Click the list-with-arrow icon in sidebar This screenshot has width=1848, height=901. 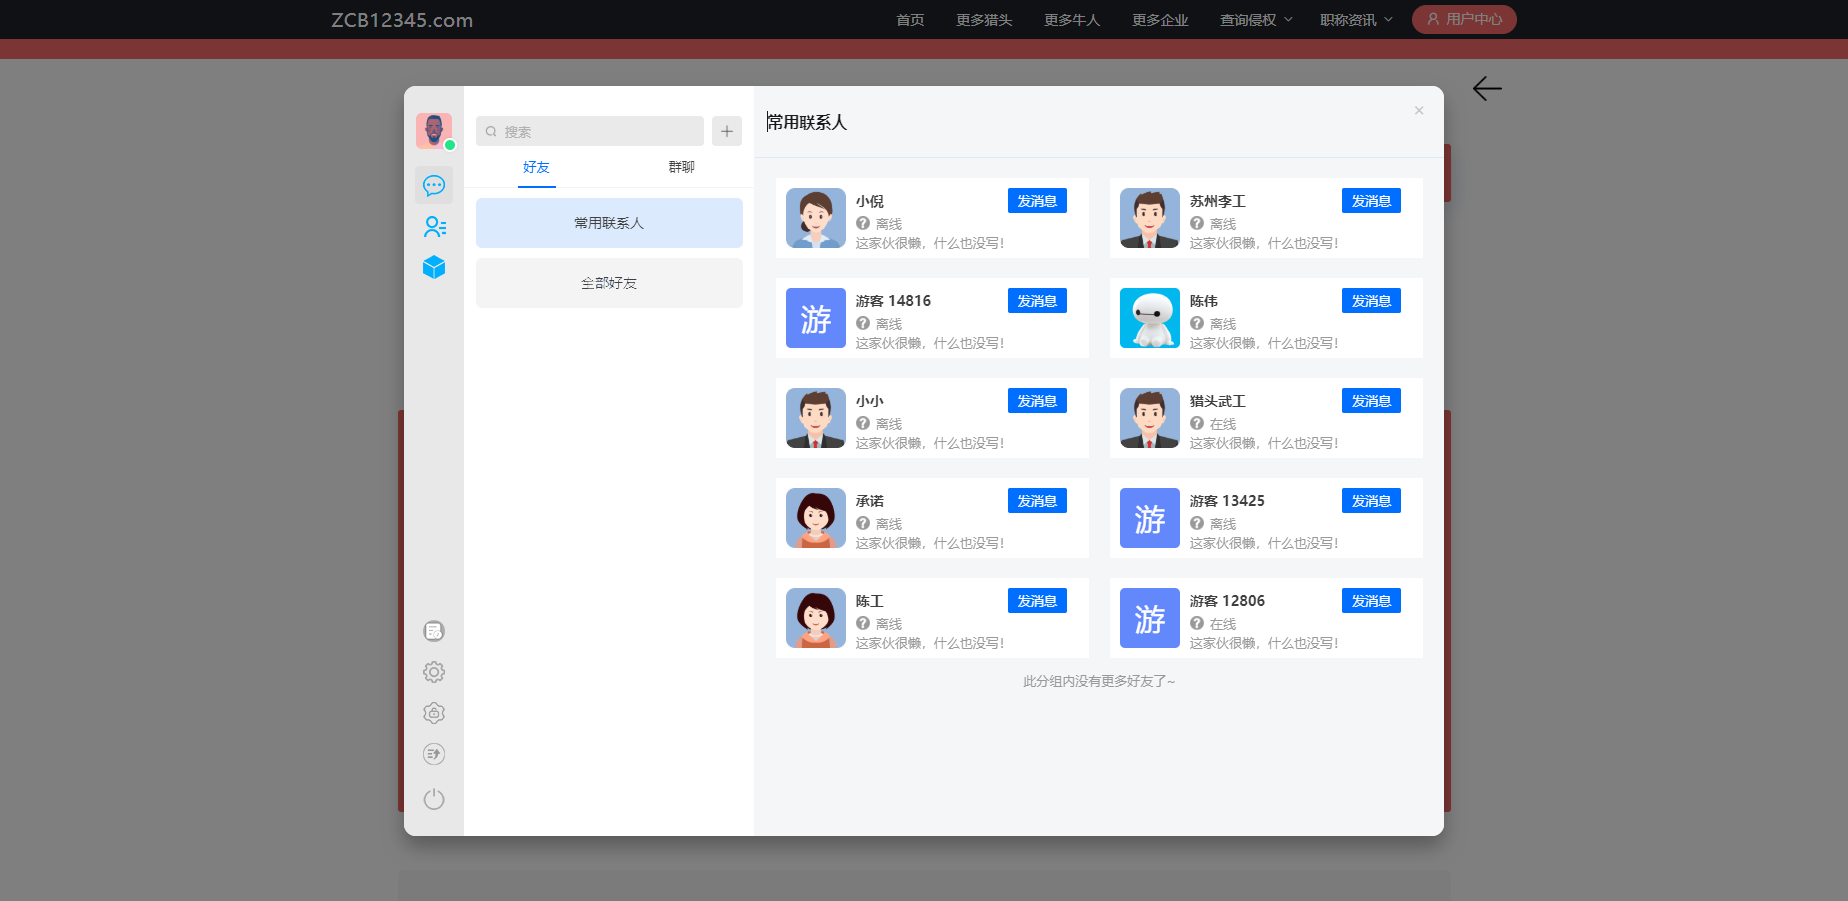point(434,754)
